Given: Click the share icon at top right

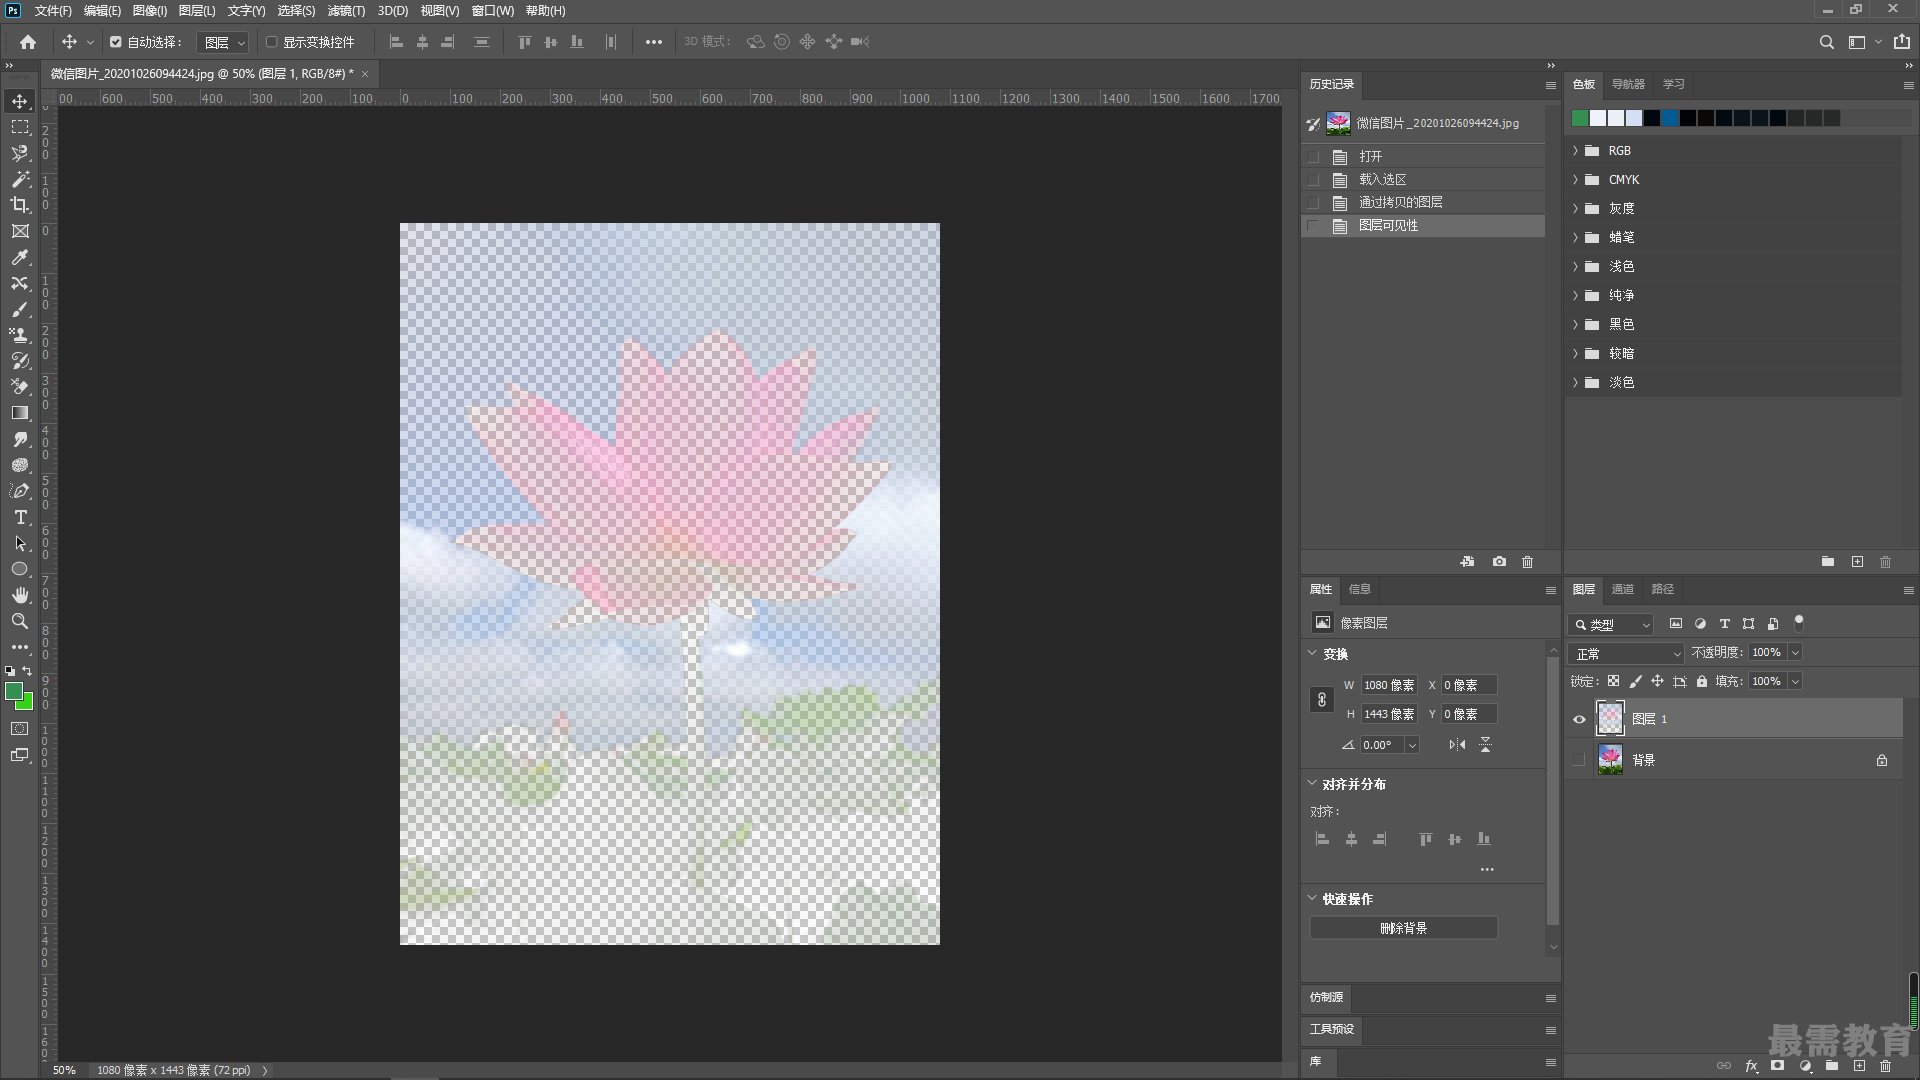Looking at the screenshot, I should (1901, 42).
